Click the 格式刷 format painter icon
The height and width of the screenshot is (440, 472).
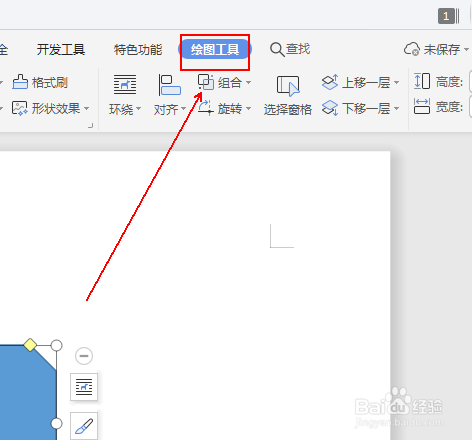[x=20, y=82]
